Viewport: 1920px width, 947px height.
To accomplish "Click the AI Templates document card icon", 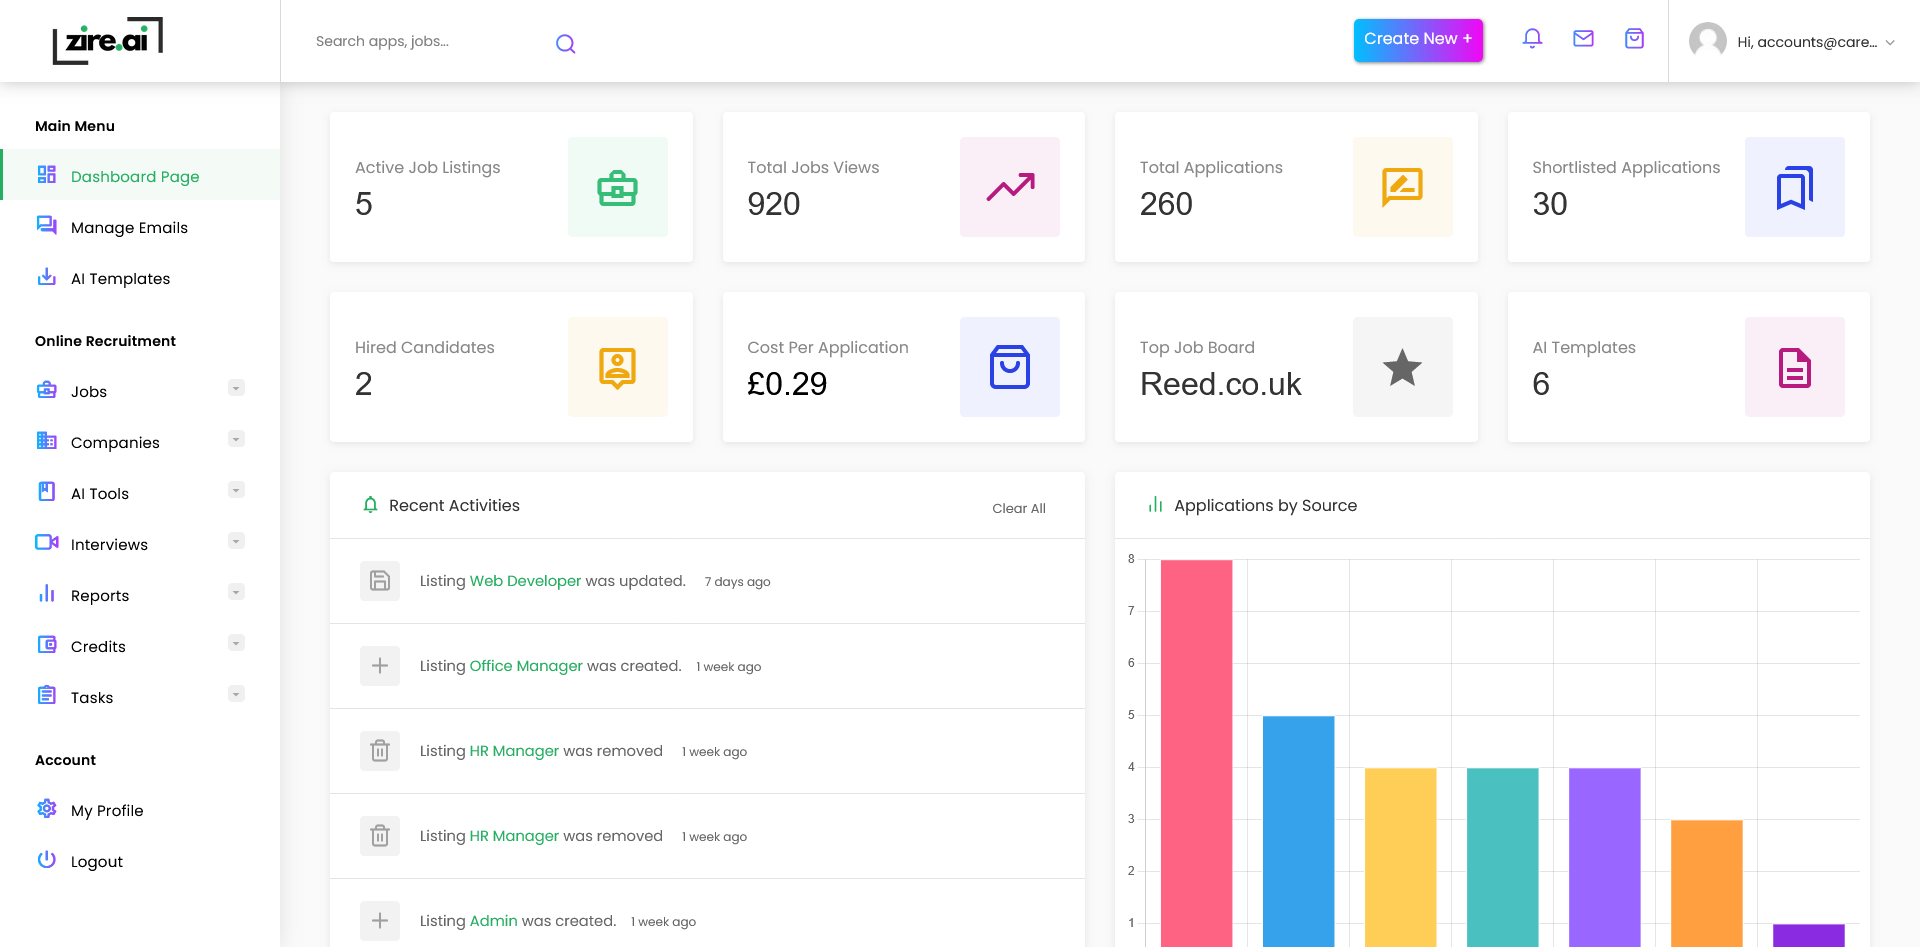I will click(x=1794, y=367).
